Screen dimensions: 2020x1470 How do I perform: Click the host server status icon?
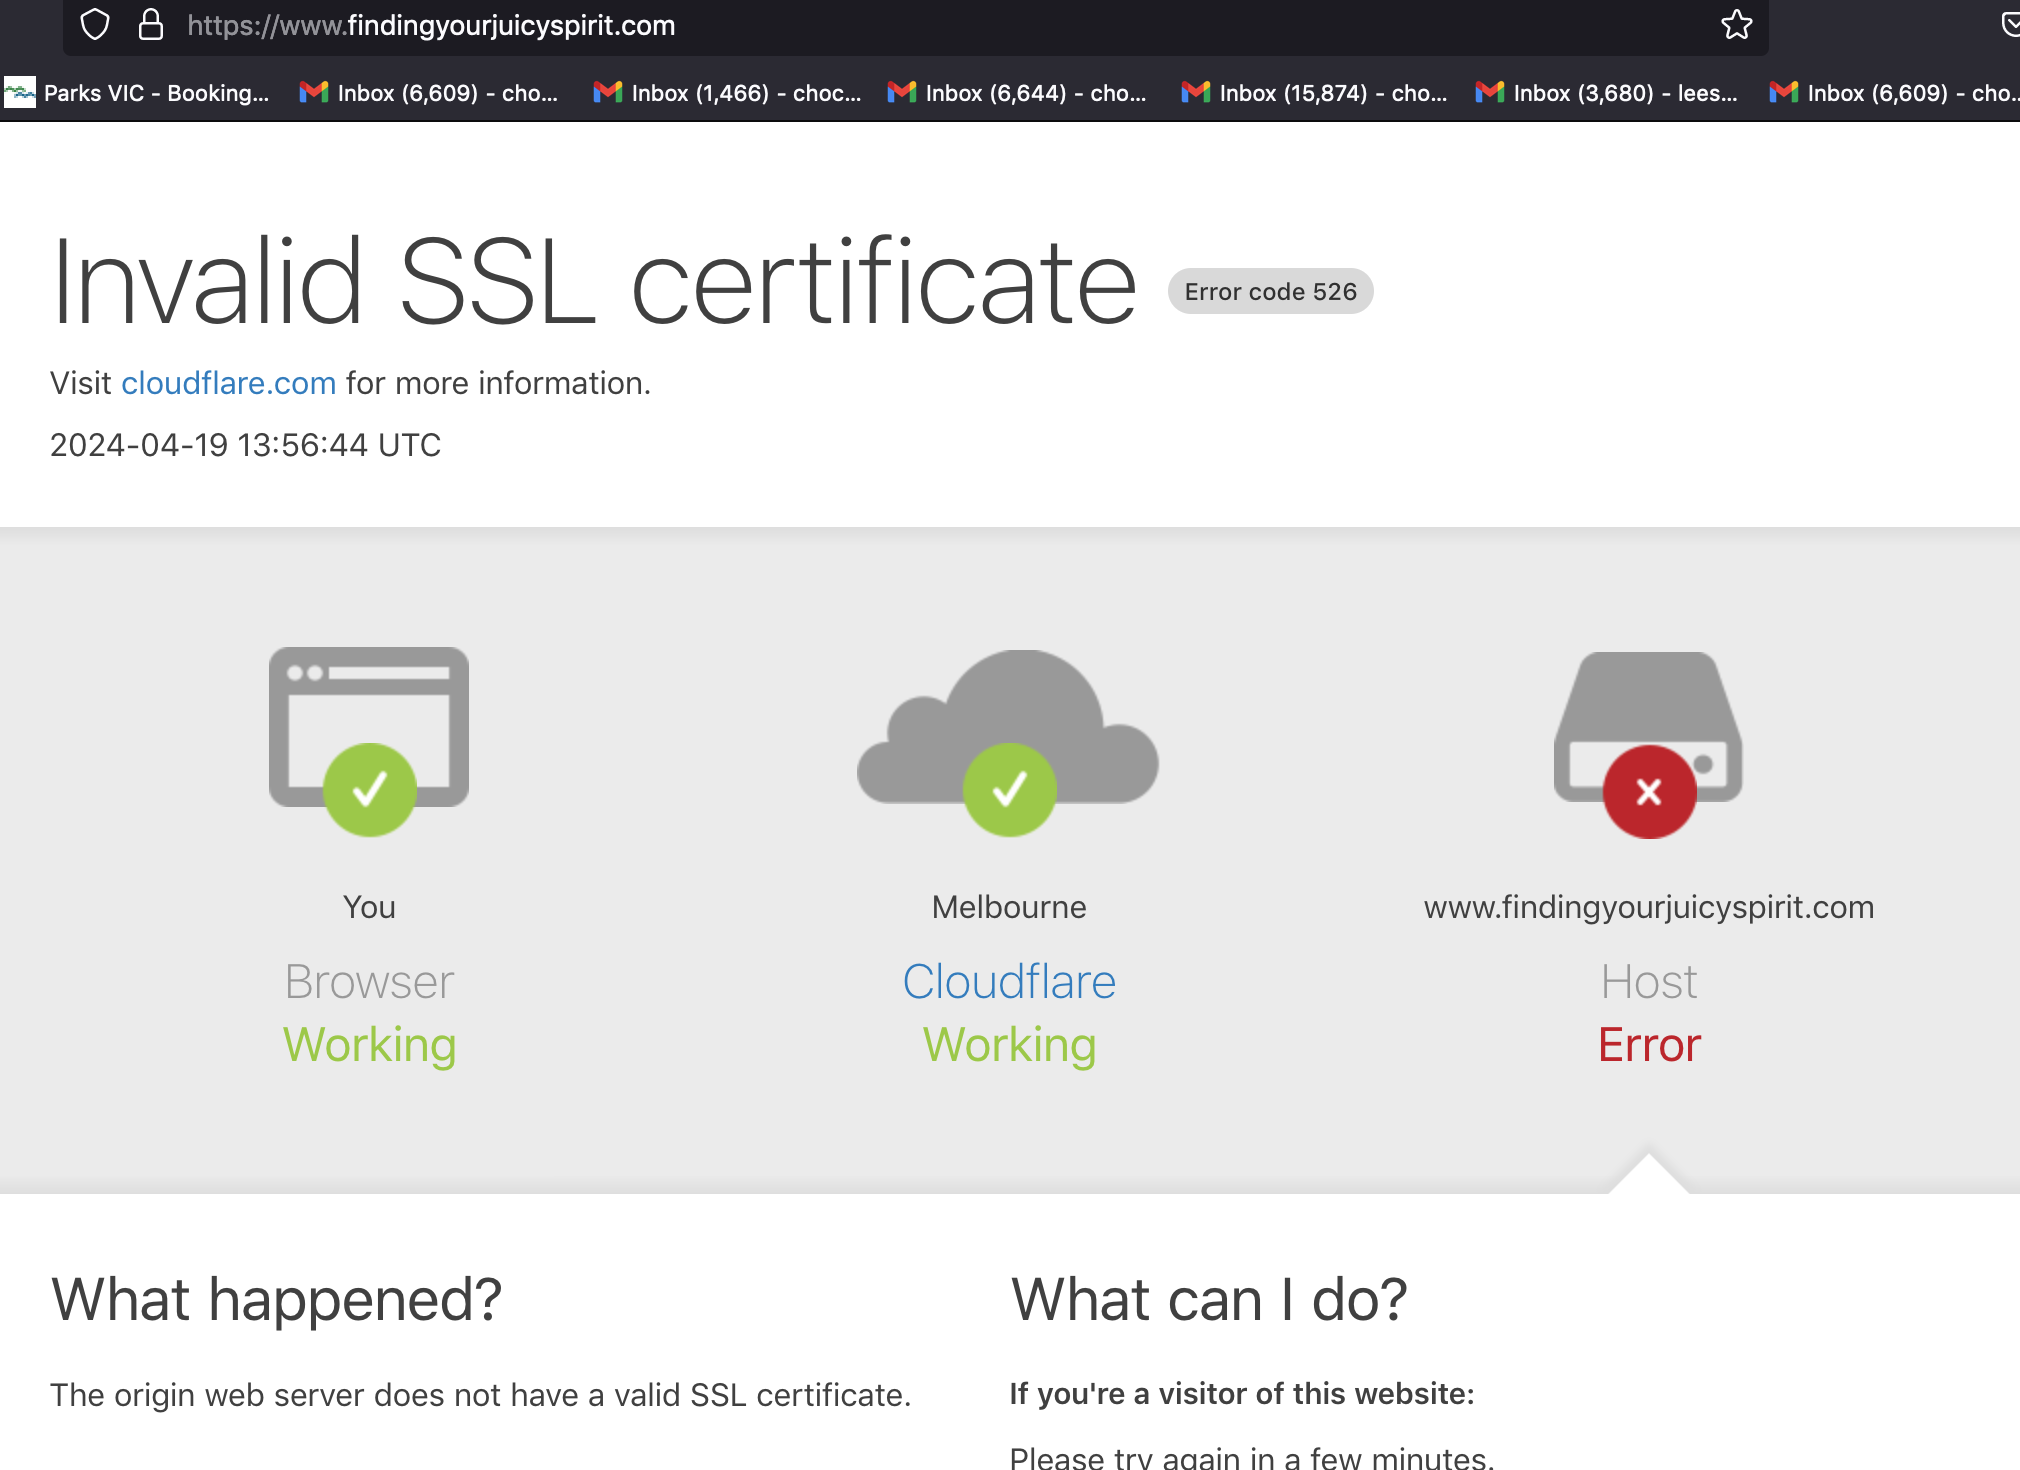[1648, 727]
